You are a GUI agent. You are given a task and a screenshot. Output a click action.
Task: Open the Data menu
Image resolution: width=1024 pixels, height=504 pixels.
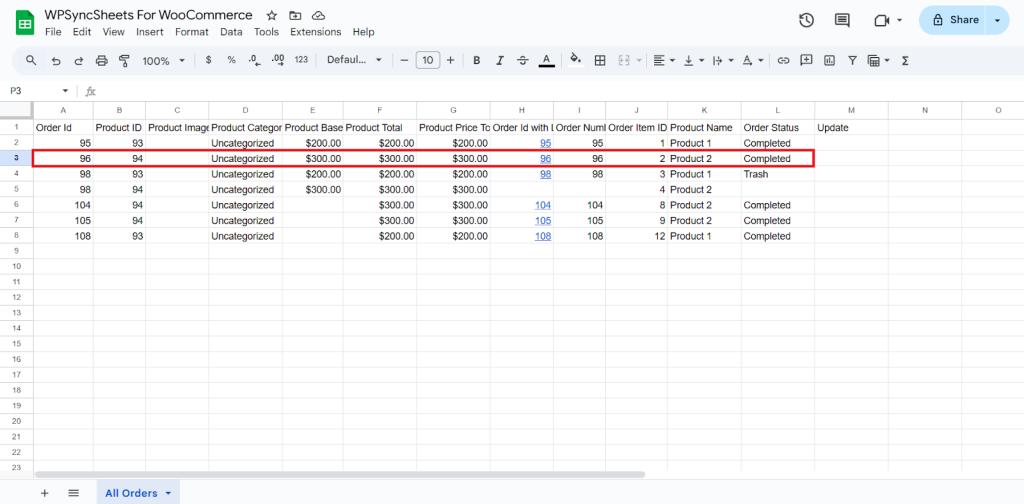coord(231,32)
